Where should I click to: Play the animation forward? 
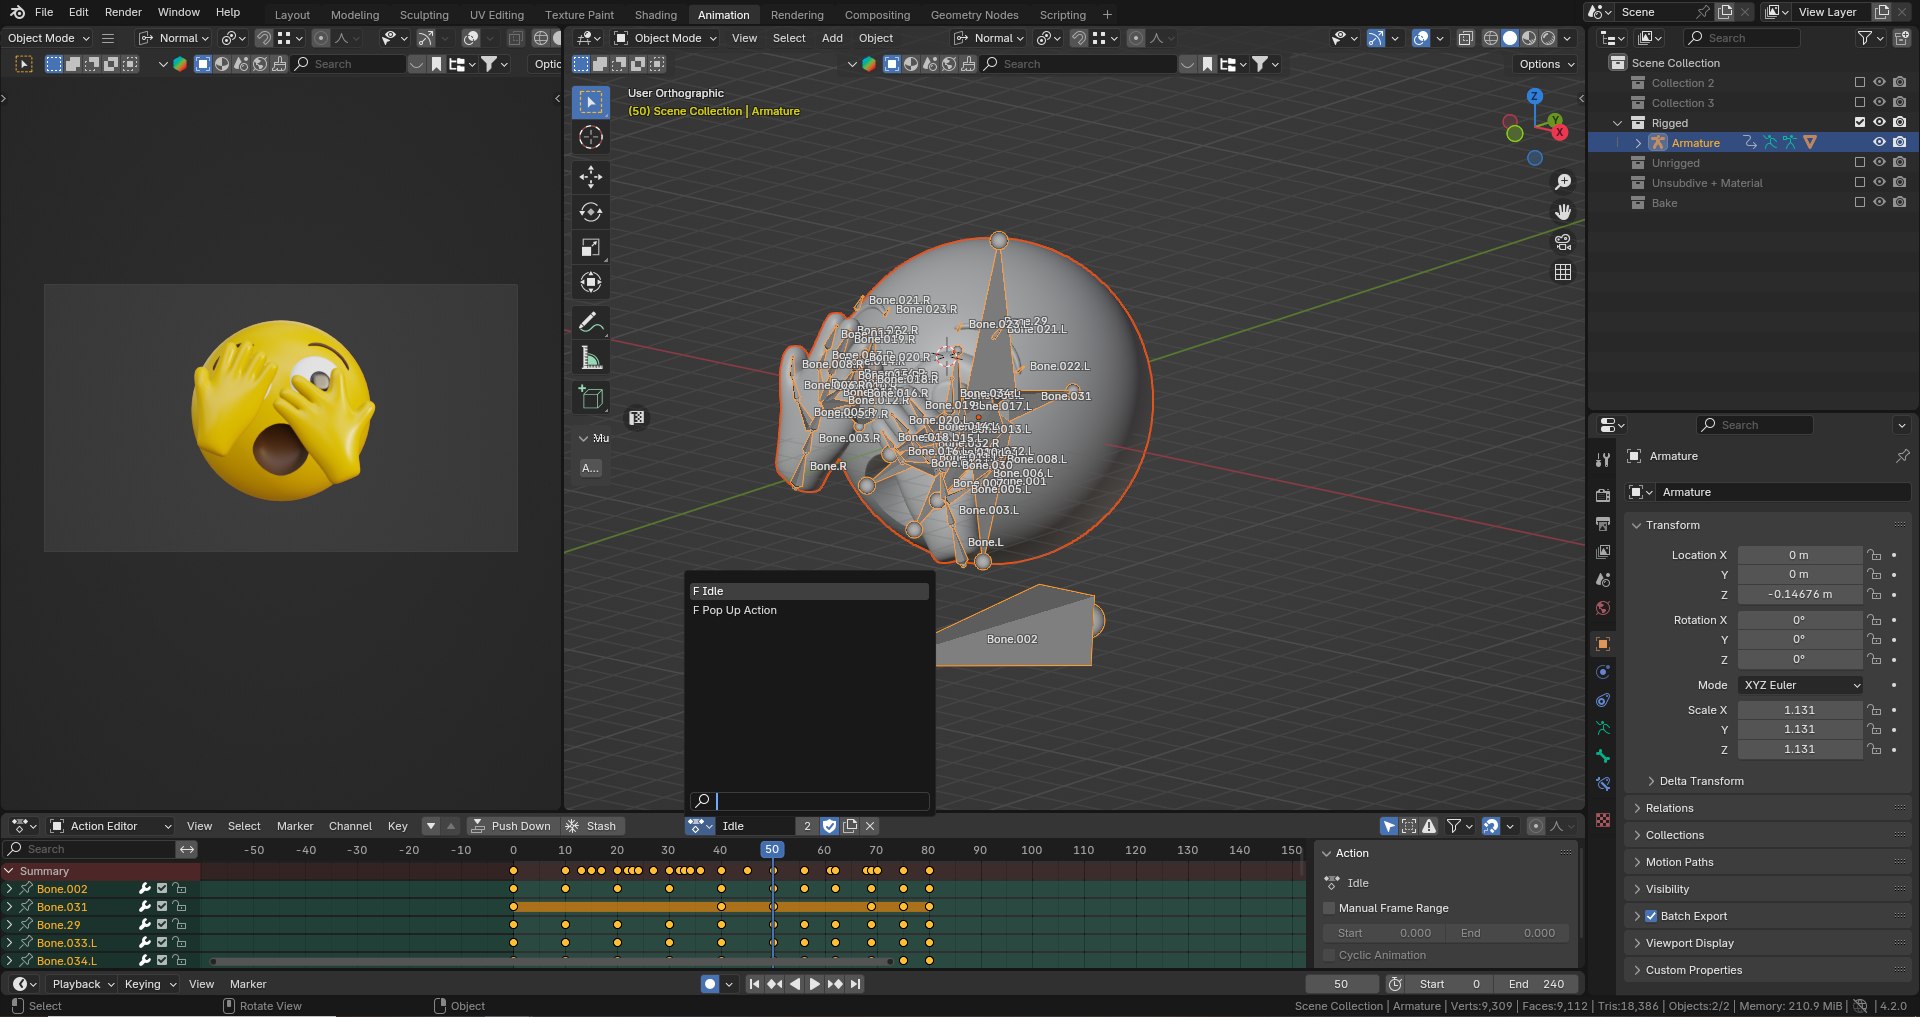click(814, 984)
